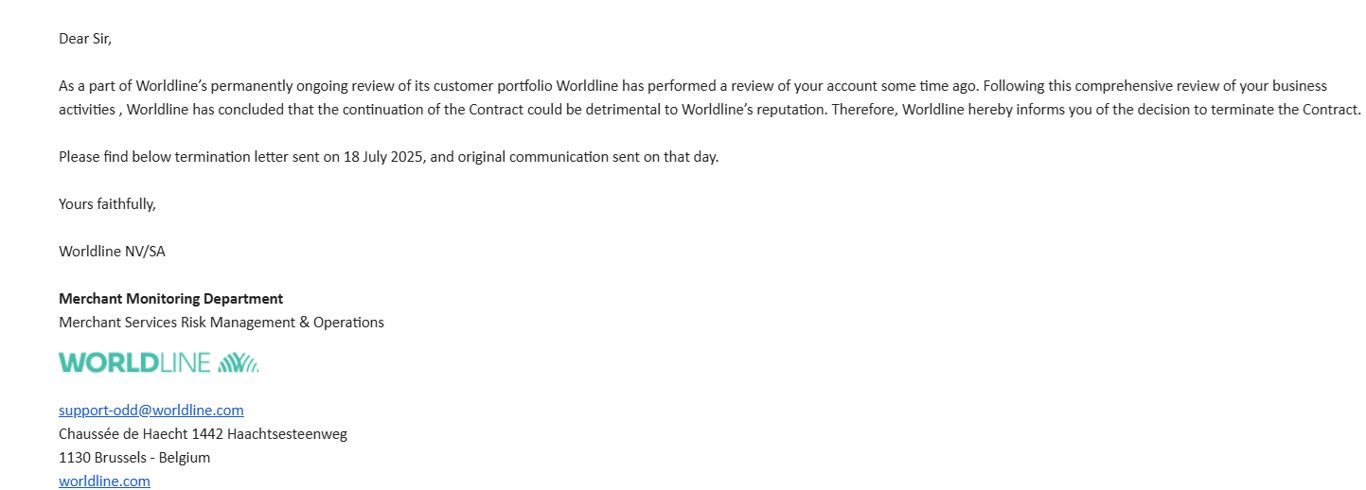Viewport: 1366px width, 490px height.
Task: Click the thin LINE part of logo
Action: (184, 363)
